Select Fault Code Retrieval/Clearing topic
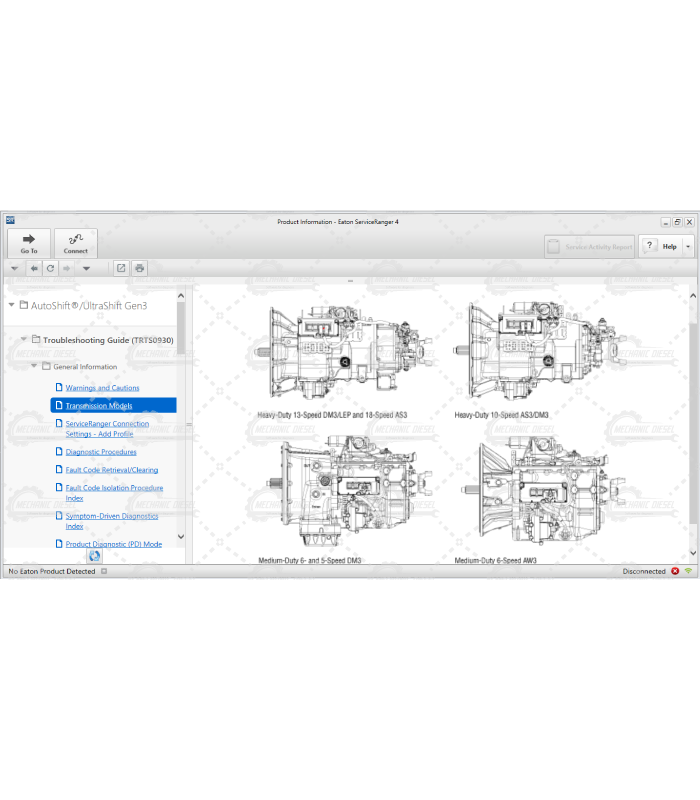700x800 pixels. tap(111, 470)
